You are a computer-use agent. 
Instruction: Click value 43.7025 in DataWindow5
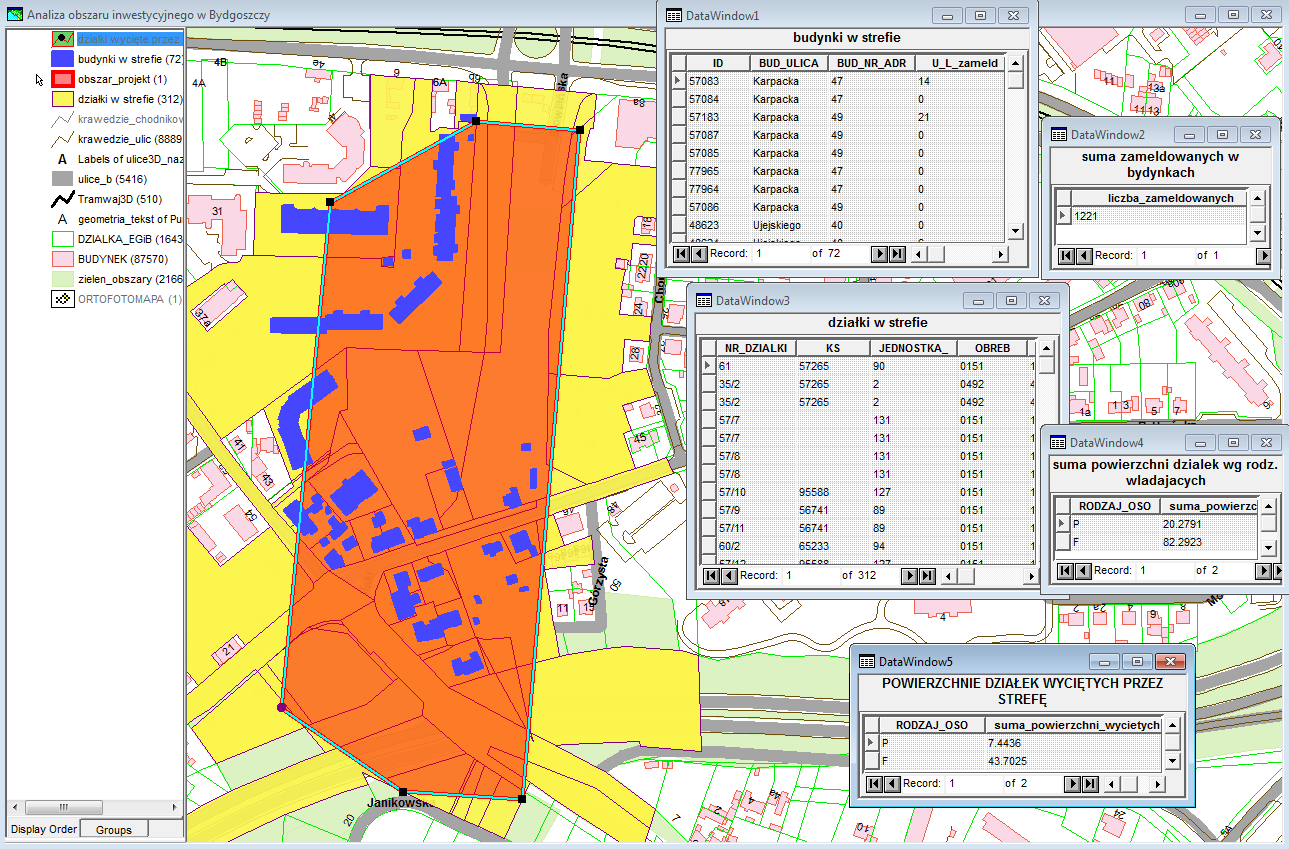pyautogui.click(x=1073, y=761)
